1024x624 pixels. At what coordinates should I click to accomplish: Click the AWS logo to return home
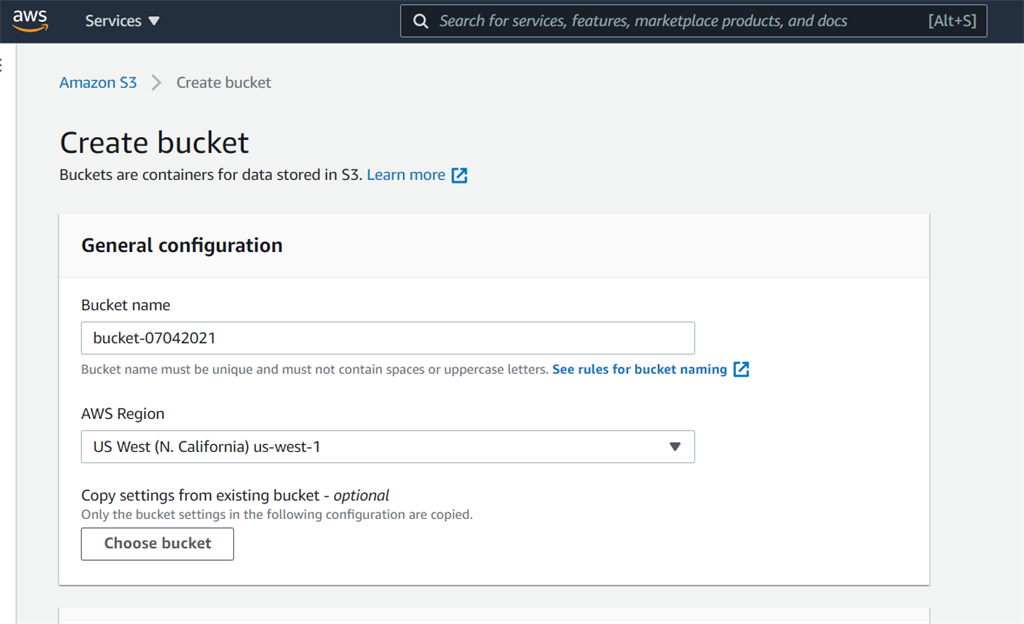(30, 20)
